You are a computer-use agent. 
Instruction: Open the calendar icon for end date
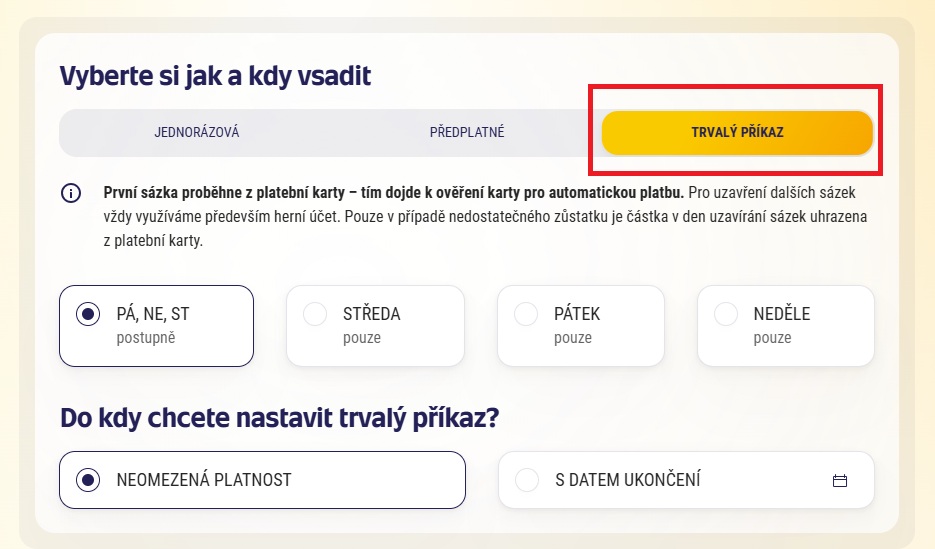pyautogui.click(x=840, y=480)
